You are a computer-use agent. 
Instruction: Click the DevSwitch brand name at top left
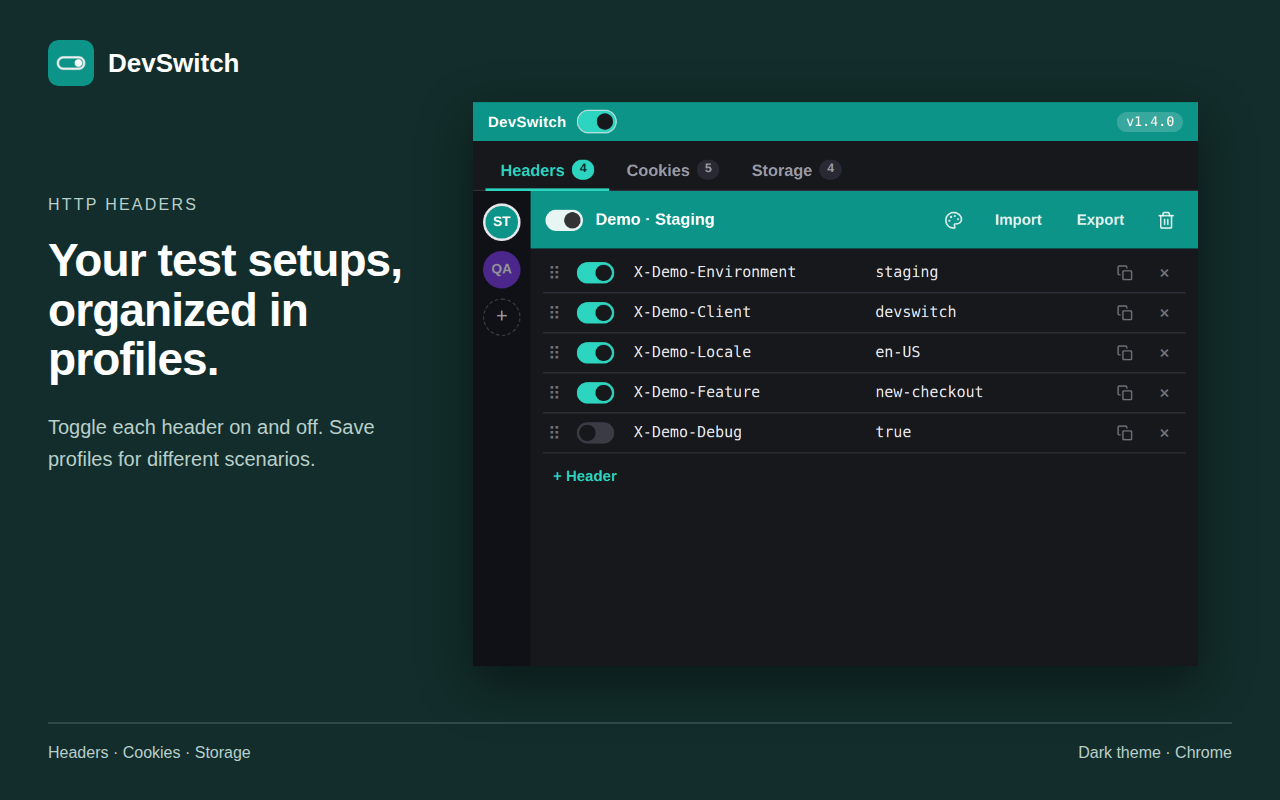(173, 63)
